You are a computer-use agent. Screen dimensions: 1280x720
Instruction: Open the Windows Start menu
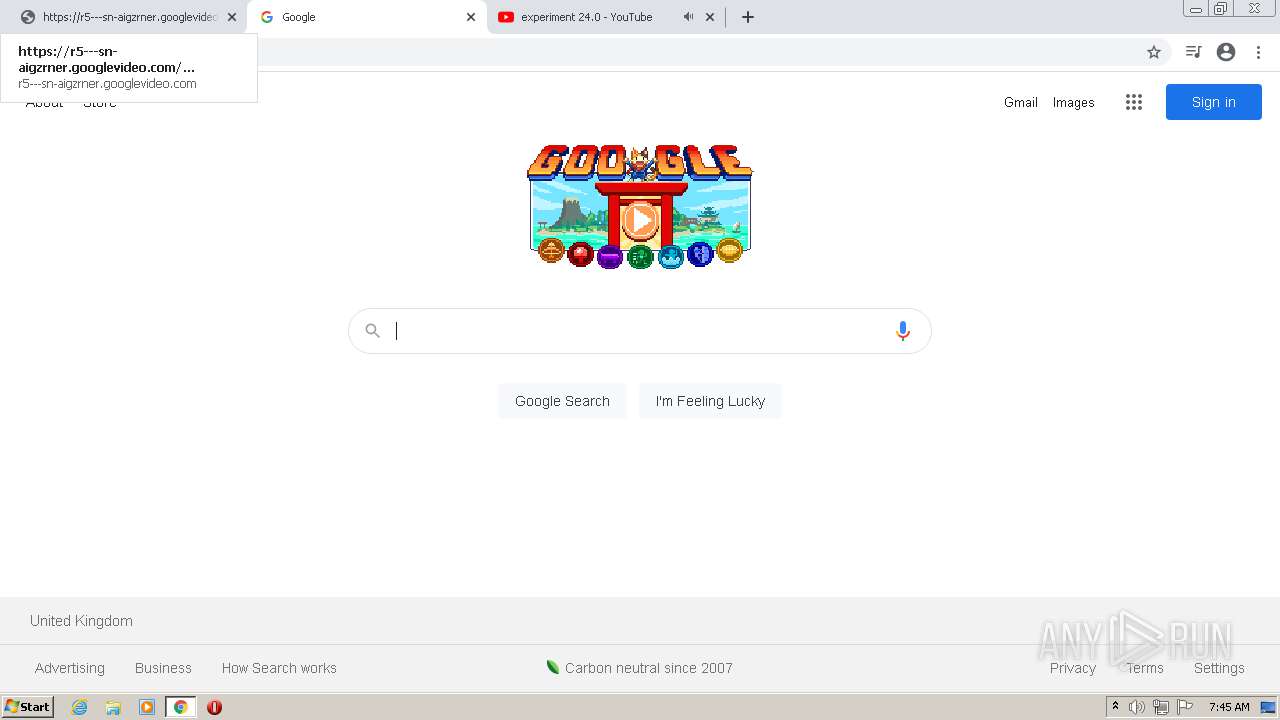click(x=28, y=707)
